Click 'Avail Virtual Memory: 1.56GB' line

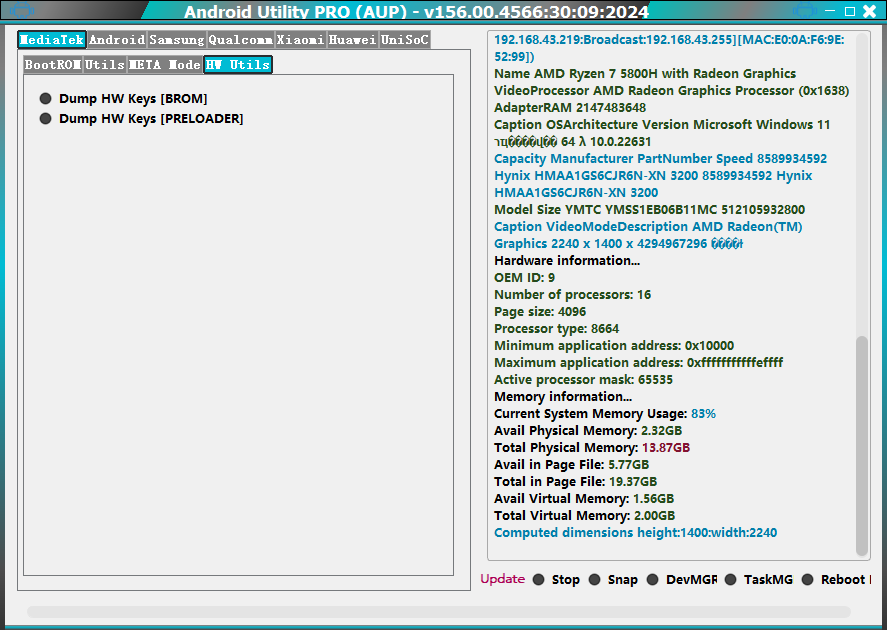584,498
